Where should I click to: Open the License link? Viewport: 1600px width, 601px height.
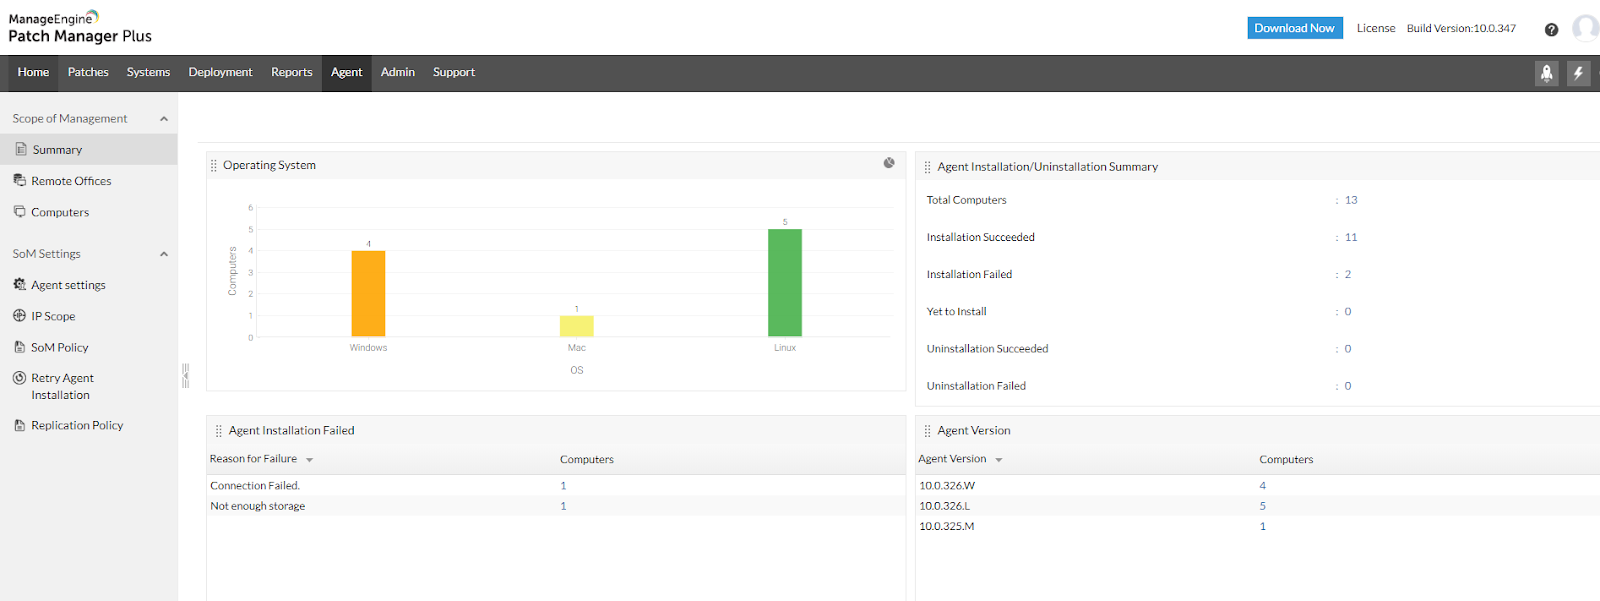tap(1376, 28)
